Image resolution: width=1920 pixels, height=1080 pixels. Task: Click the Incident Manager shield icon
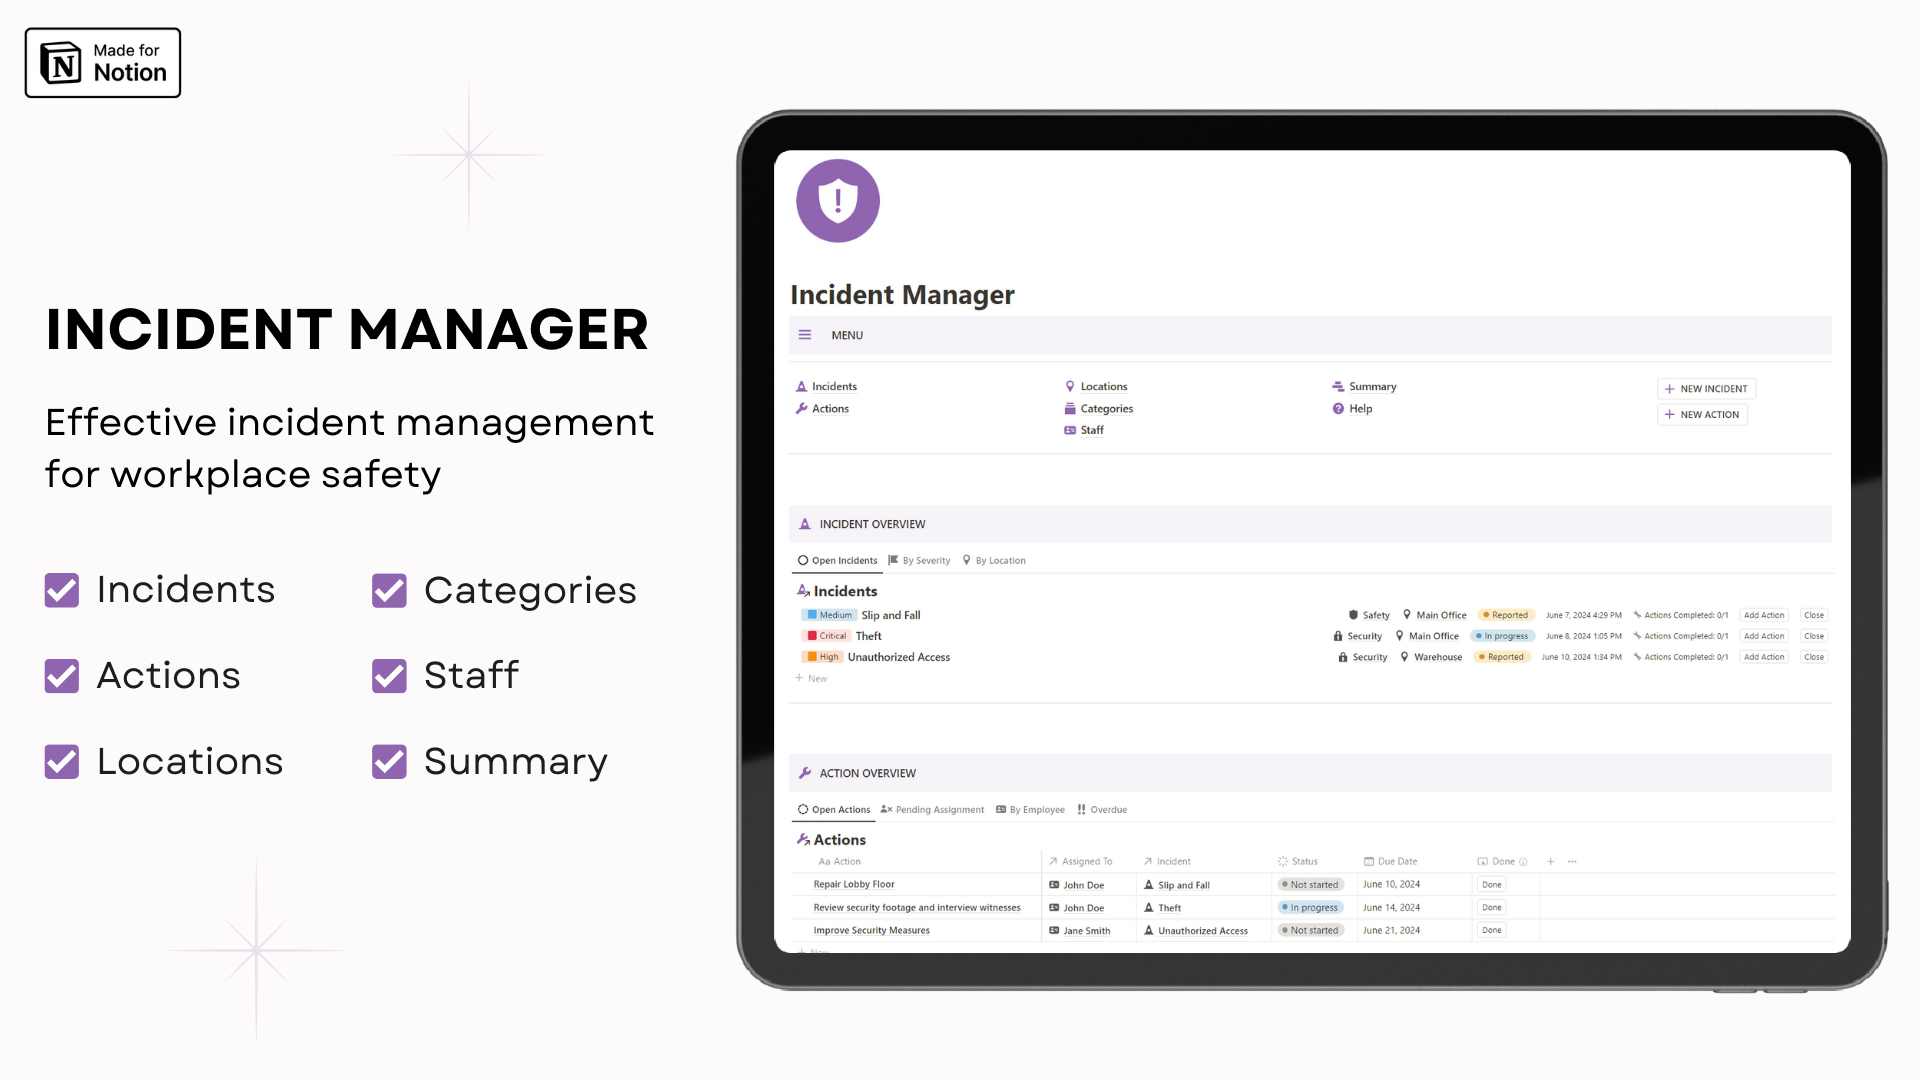click(x=837, y=200)
